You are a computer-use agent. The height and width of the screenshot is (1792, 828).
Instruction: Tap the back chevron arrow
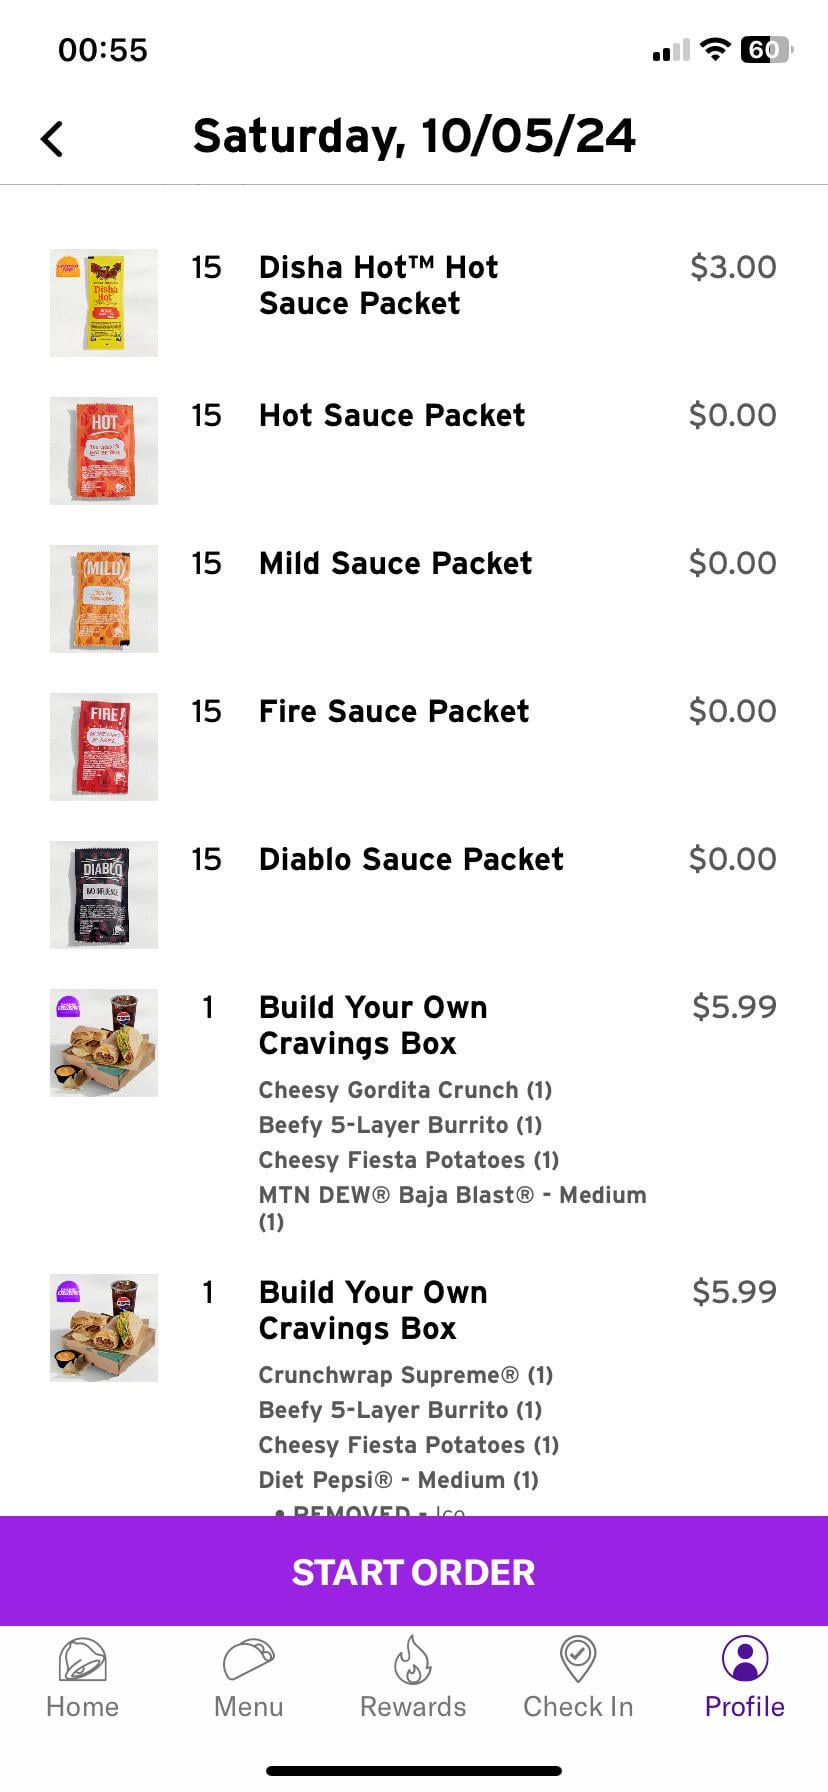point(52,139)
